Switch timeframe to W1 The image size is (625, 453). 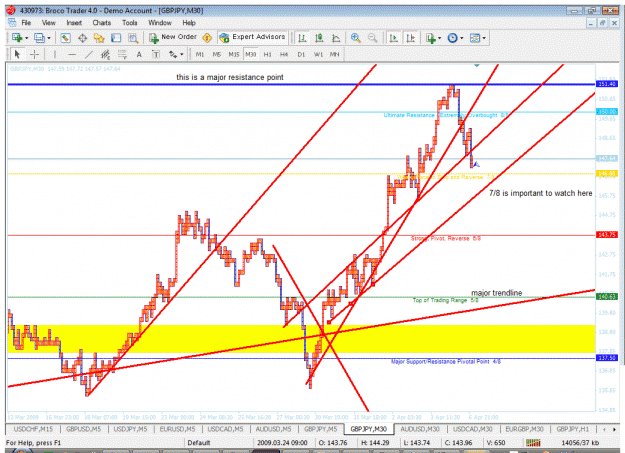(x=318, y=54)
